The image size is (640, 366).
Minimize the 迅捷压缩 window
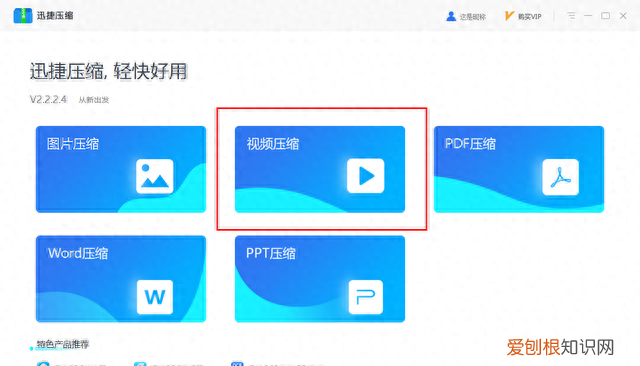click(x=588, y=16)
